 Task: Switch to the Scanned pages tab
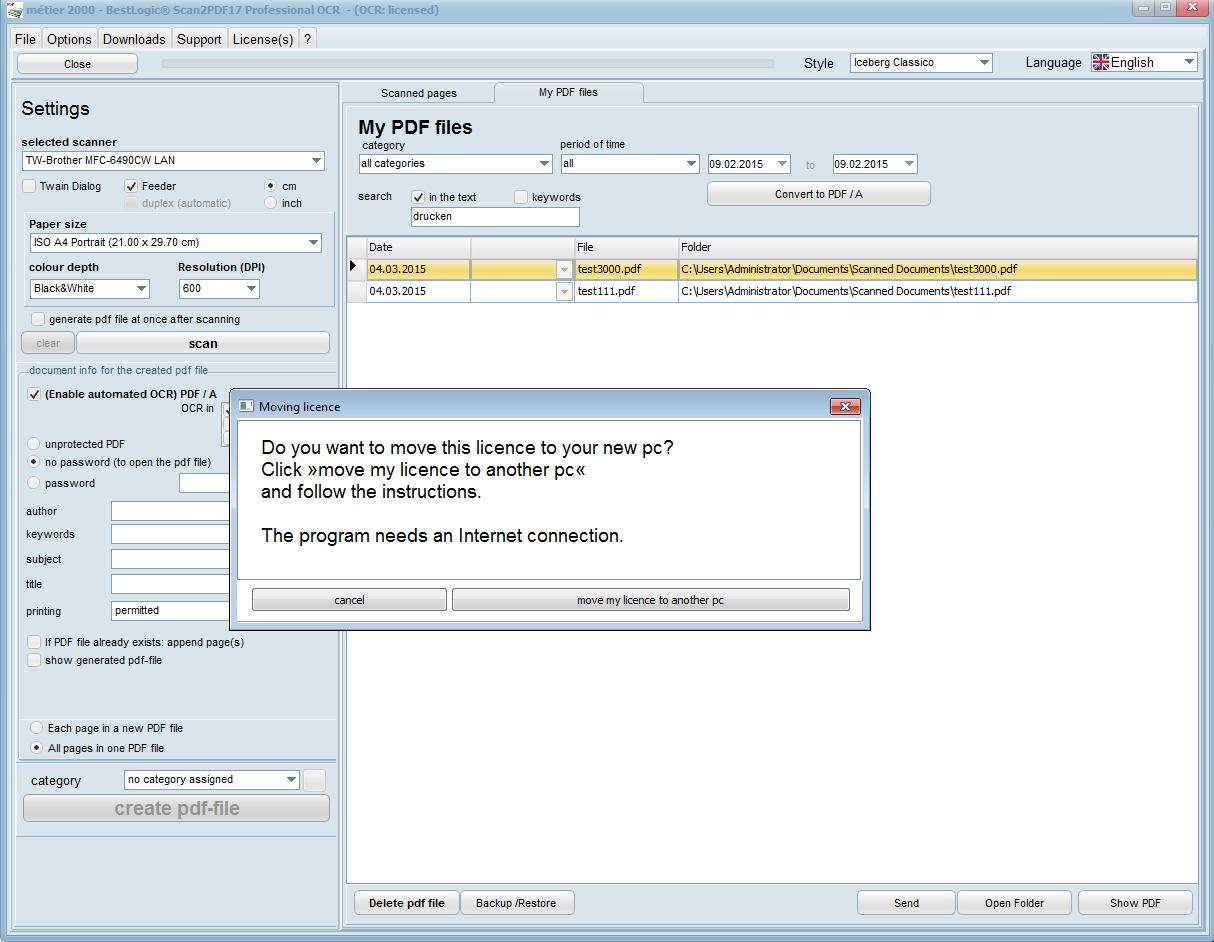418,93
